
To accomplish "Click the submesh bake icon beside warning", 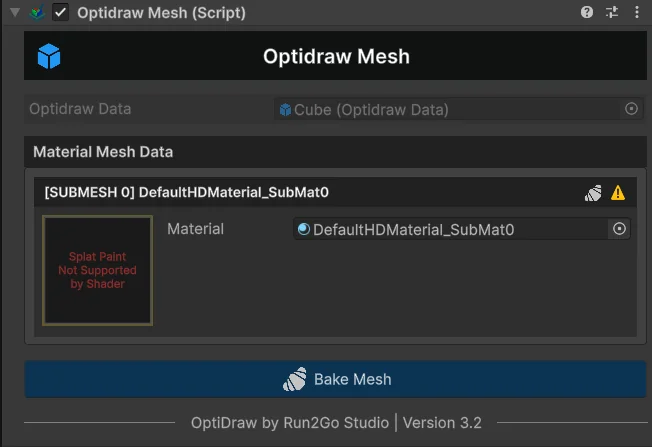I will [x=593, y=193].
